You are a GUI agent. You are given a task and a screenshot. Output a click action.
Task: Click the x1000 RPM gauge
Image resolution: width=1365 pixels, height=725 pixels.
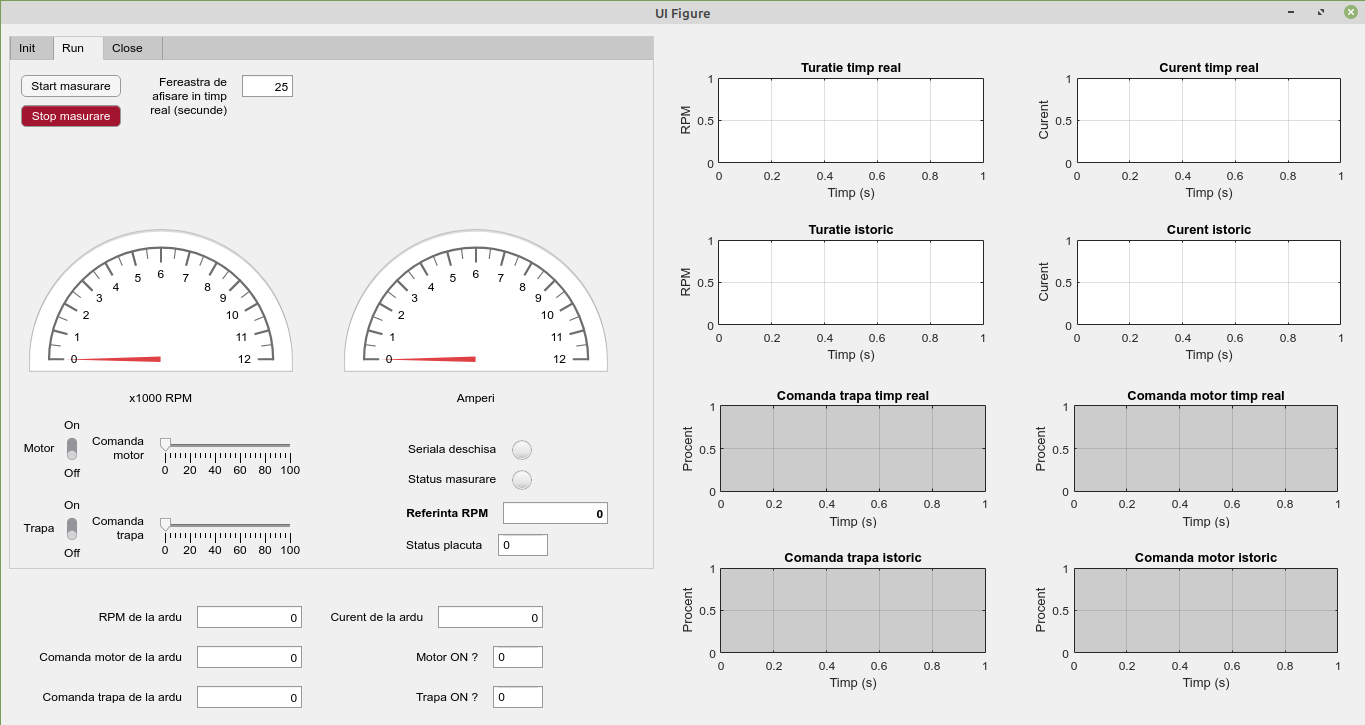pyautogui.click(x=161, y=301)
